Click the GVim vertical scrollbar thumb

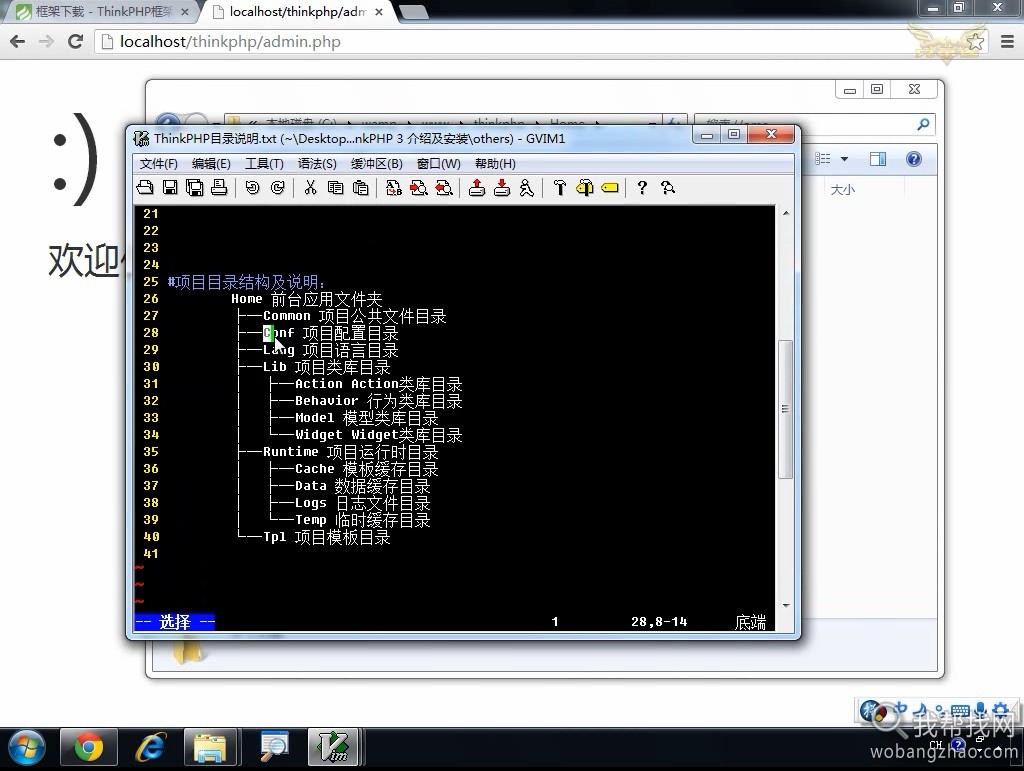click(x=786, y=409)
